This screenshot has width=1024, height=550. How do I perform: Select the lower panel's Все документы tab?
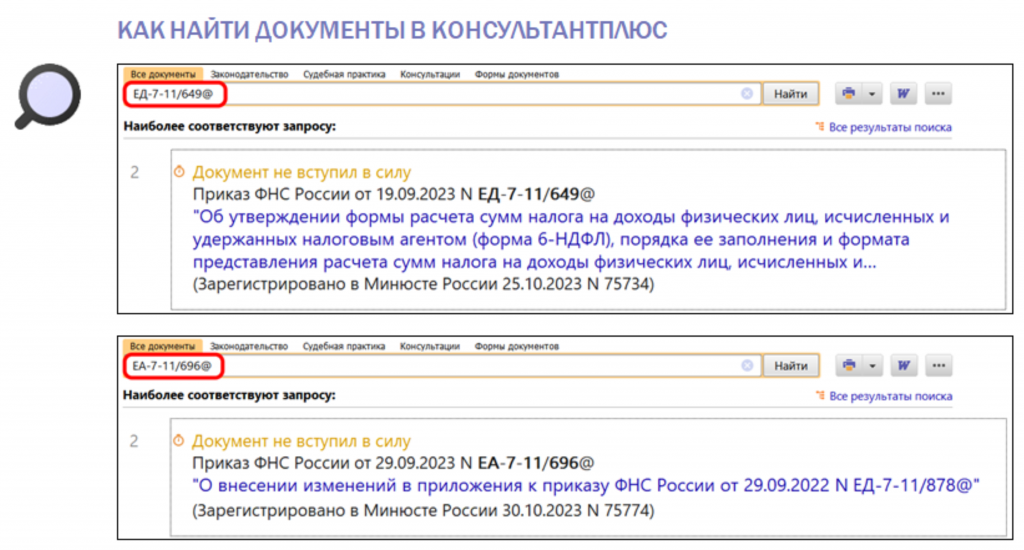pos(162,346)
